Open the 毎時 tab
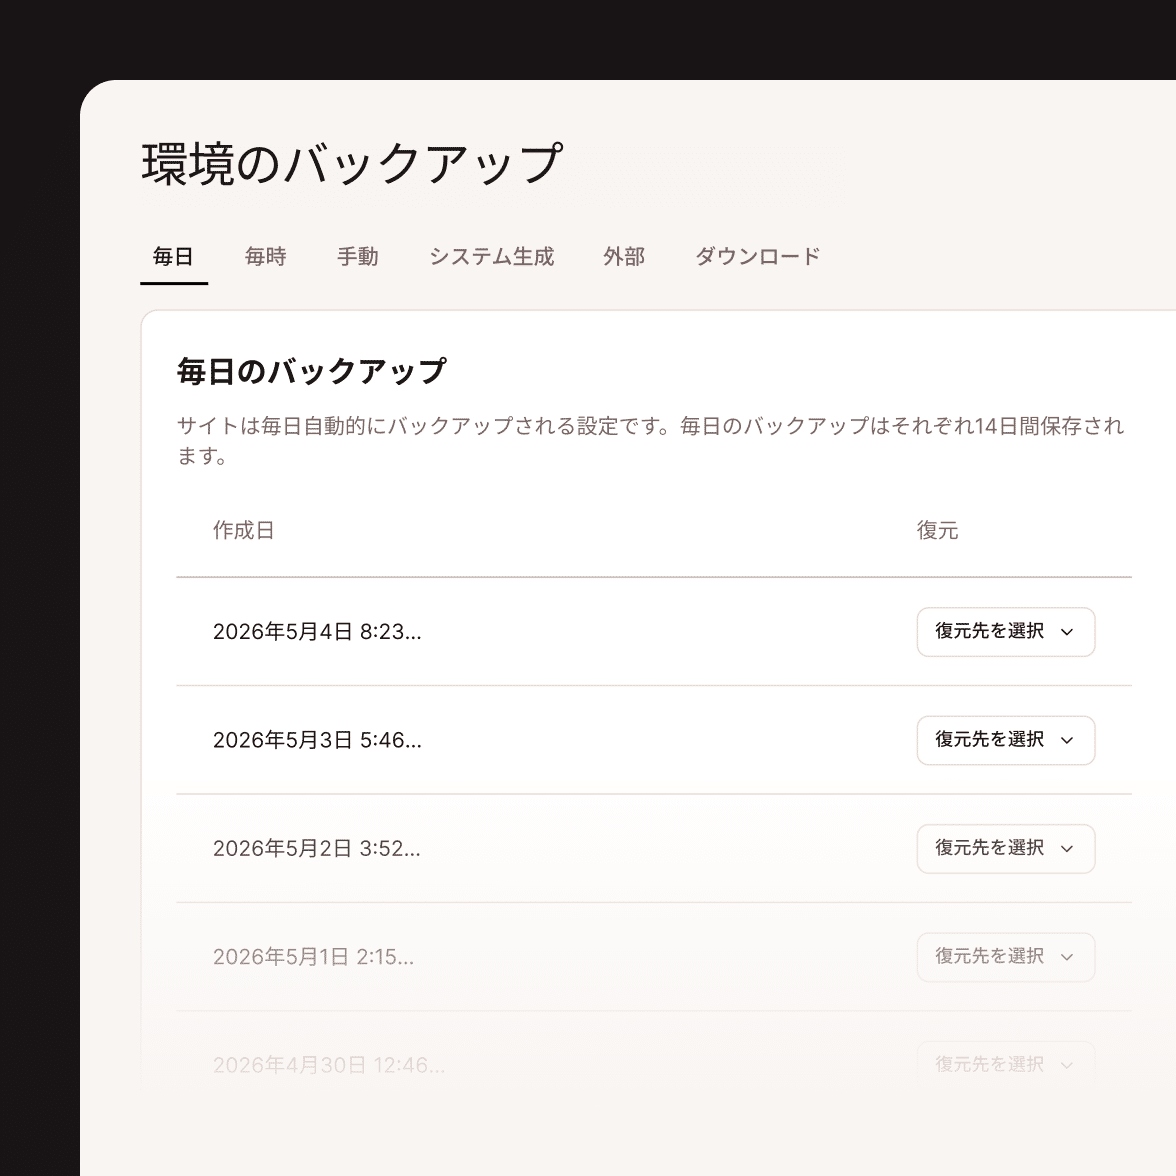The image size is (1176, 1176). (x=266, y=256)
